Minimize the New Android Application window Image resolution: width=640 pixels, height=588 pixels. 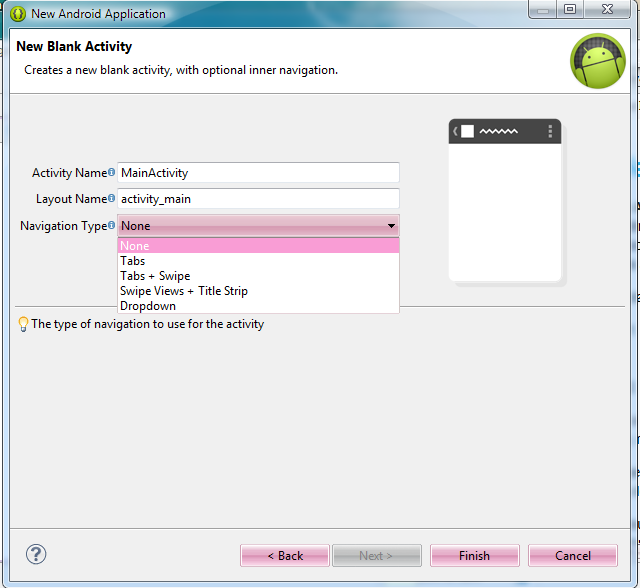542,9
